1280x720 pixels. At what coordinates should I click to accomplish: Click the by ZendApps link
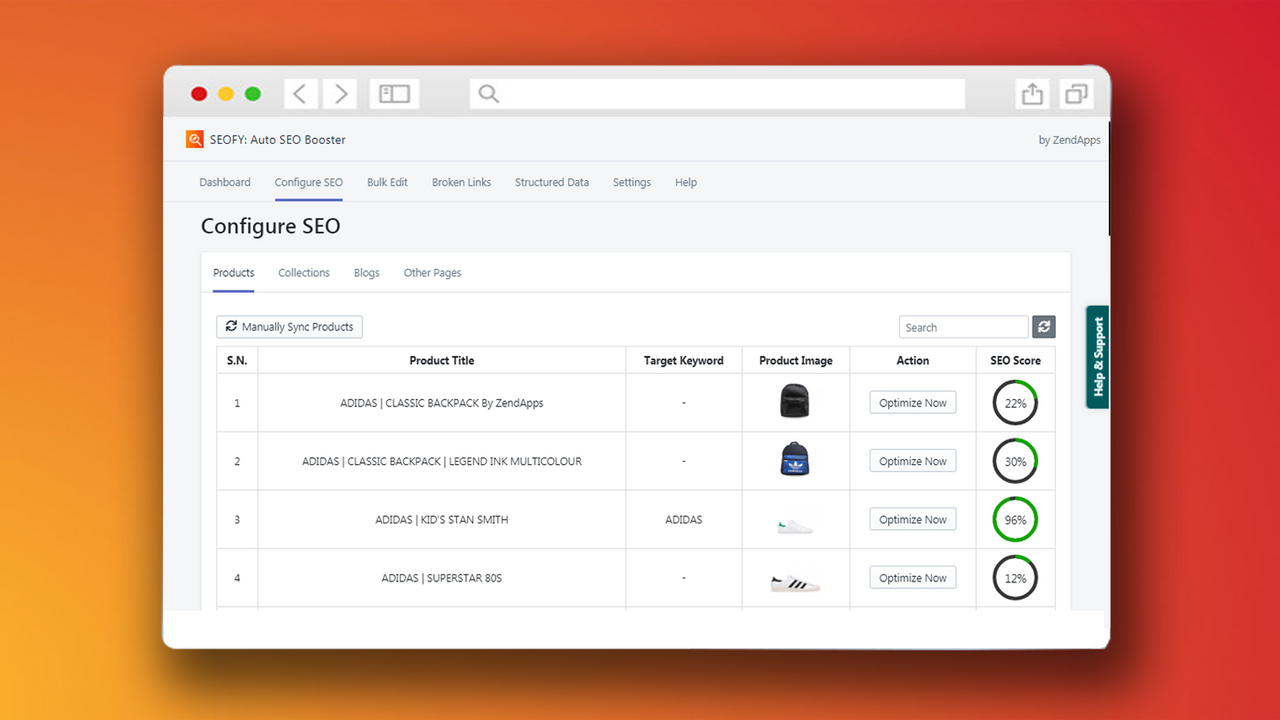[x=1069, y=139]
